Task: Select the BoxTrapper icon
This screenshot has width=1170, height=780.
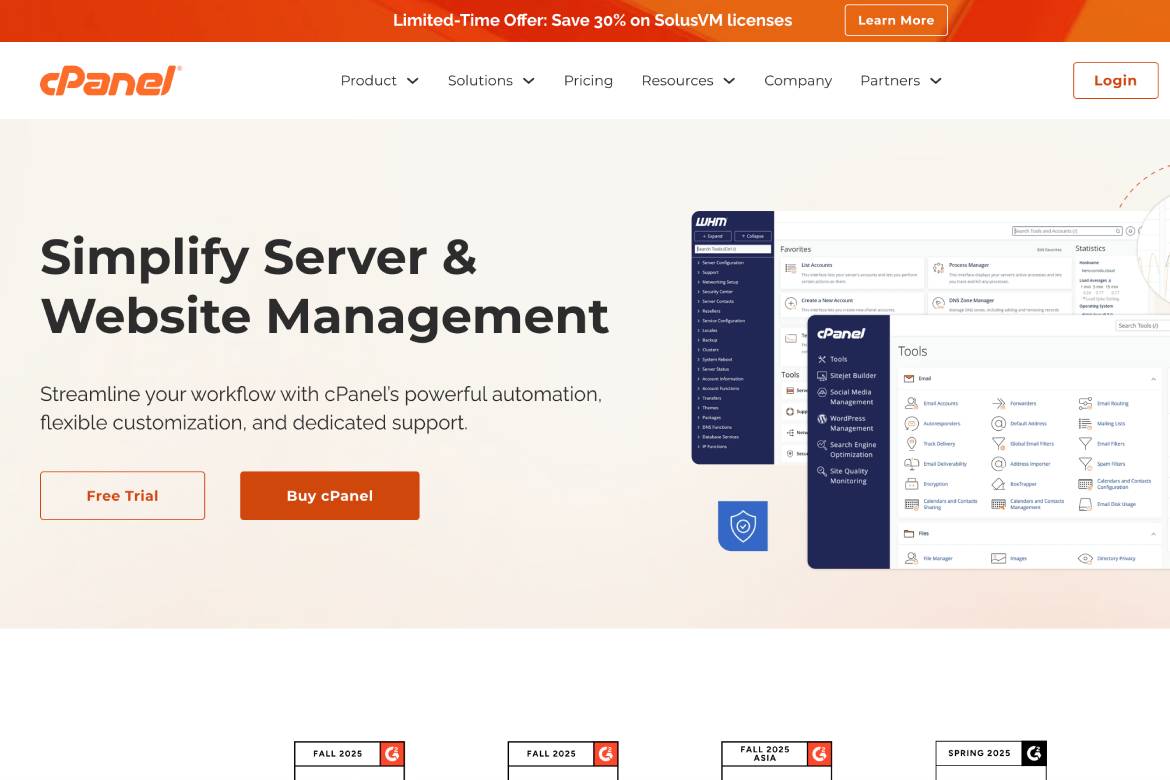Action: click(x=998, y=484)
